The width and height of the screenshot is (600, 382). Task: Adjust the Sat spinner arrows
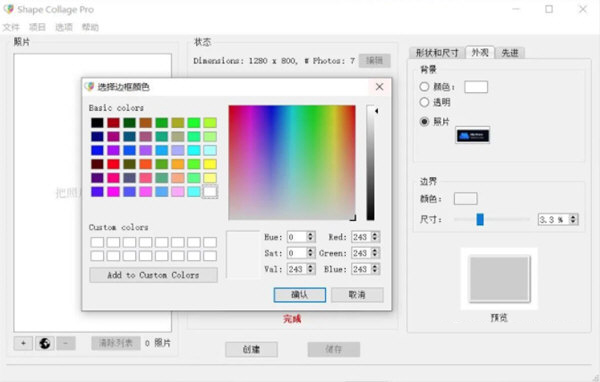[x=311, y=253]
